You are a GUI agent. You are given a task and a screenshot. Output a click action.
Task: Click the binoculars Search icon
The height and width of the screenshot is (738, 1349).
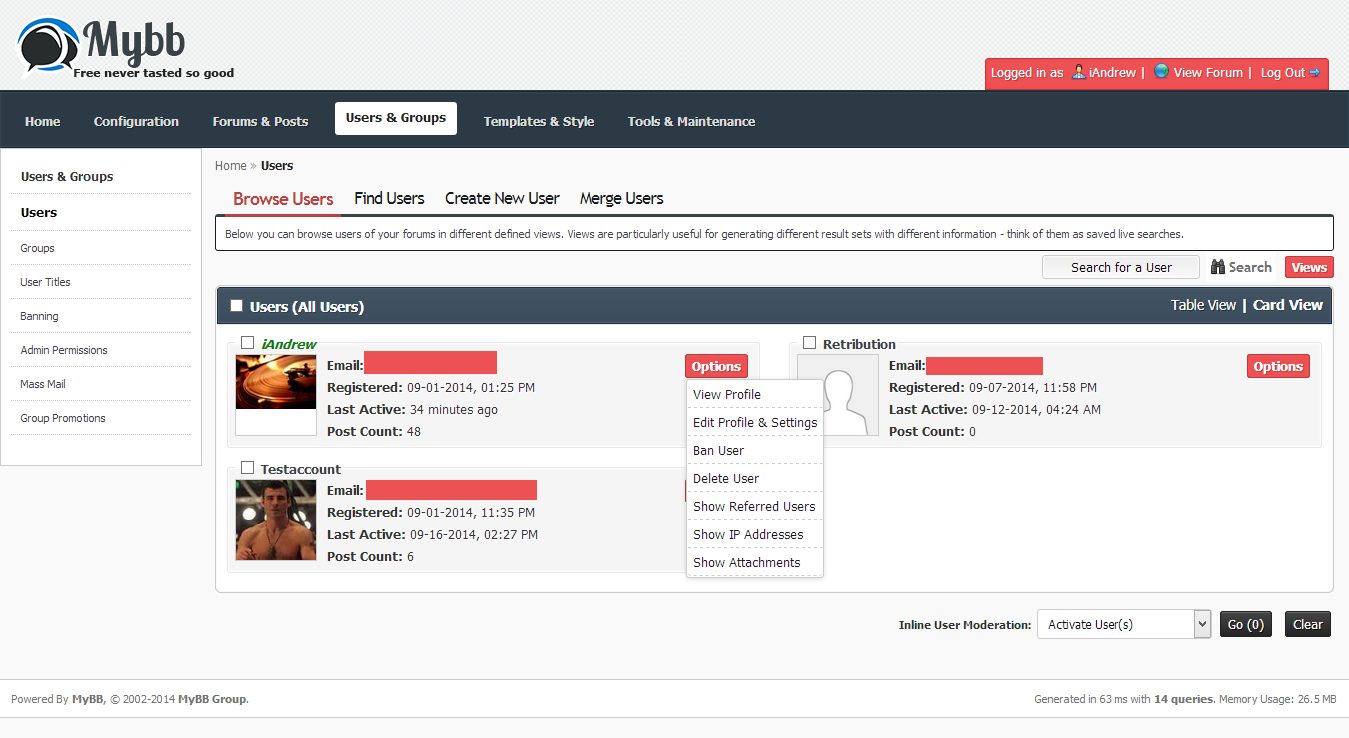pyautogui.click(x=1218, y=267)
